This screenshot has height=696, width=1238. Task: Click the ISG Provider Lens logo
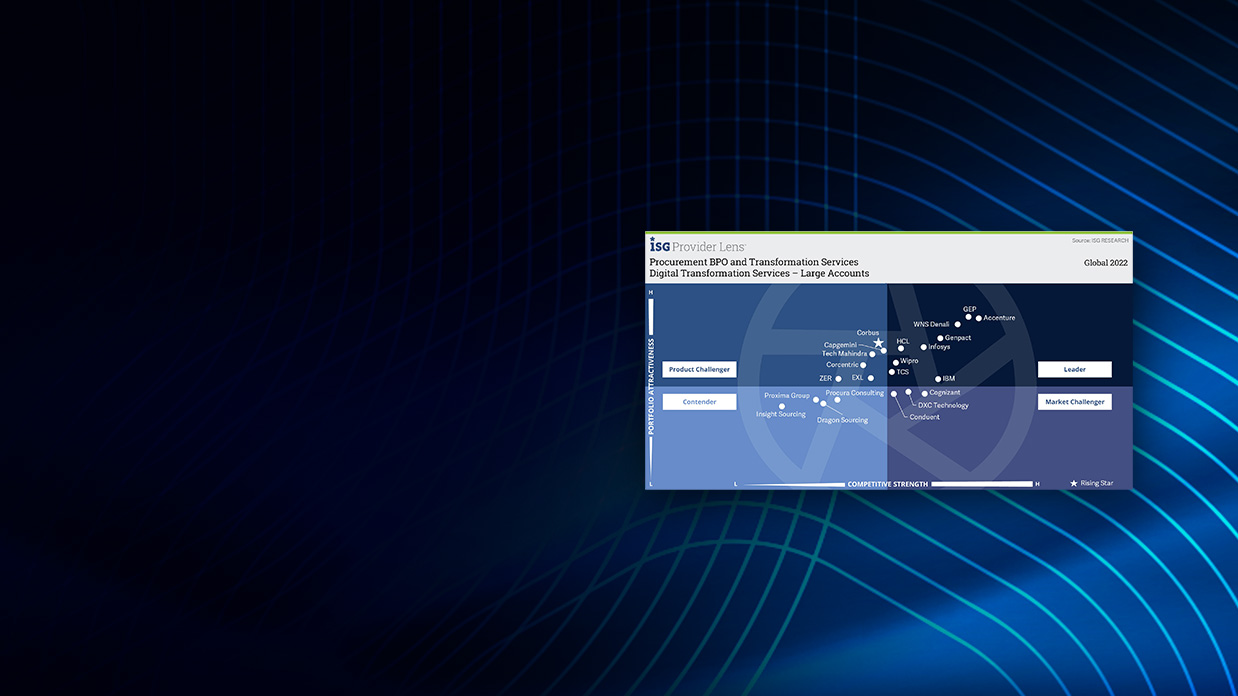click(697, 245)
